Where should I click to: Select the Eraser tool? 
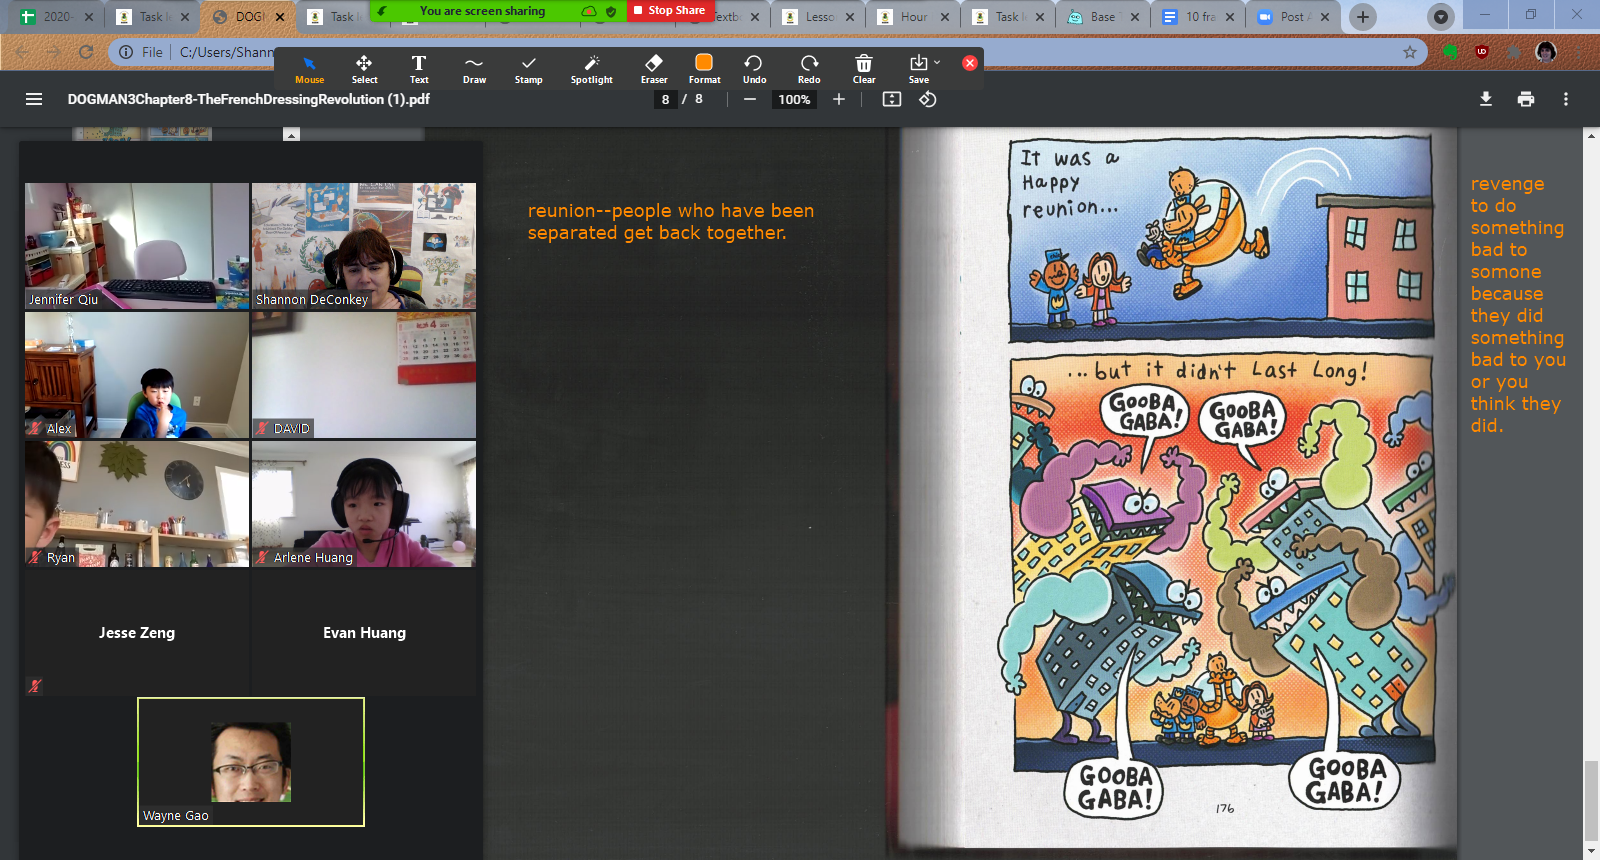point(654,69)
